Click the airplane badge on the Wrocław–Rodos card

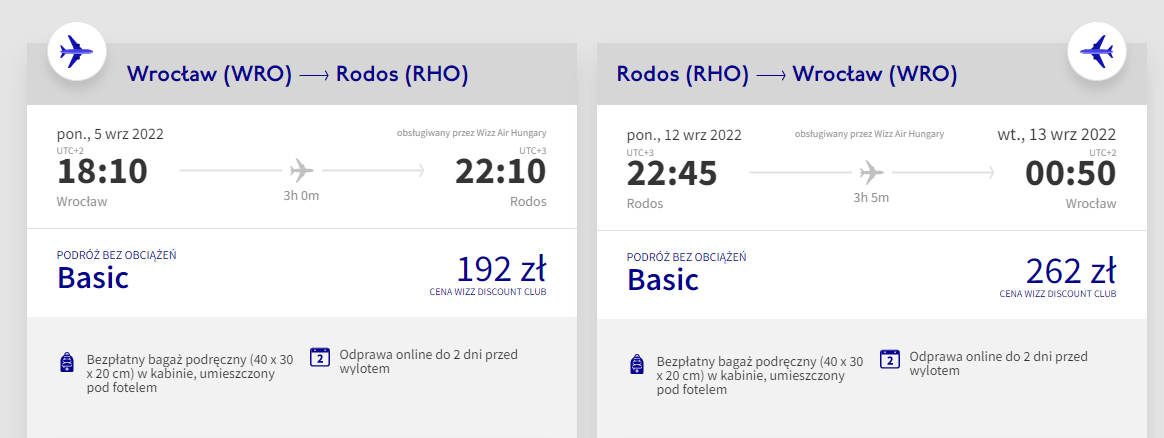click(x=76, y=52)
